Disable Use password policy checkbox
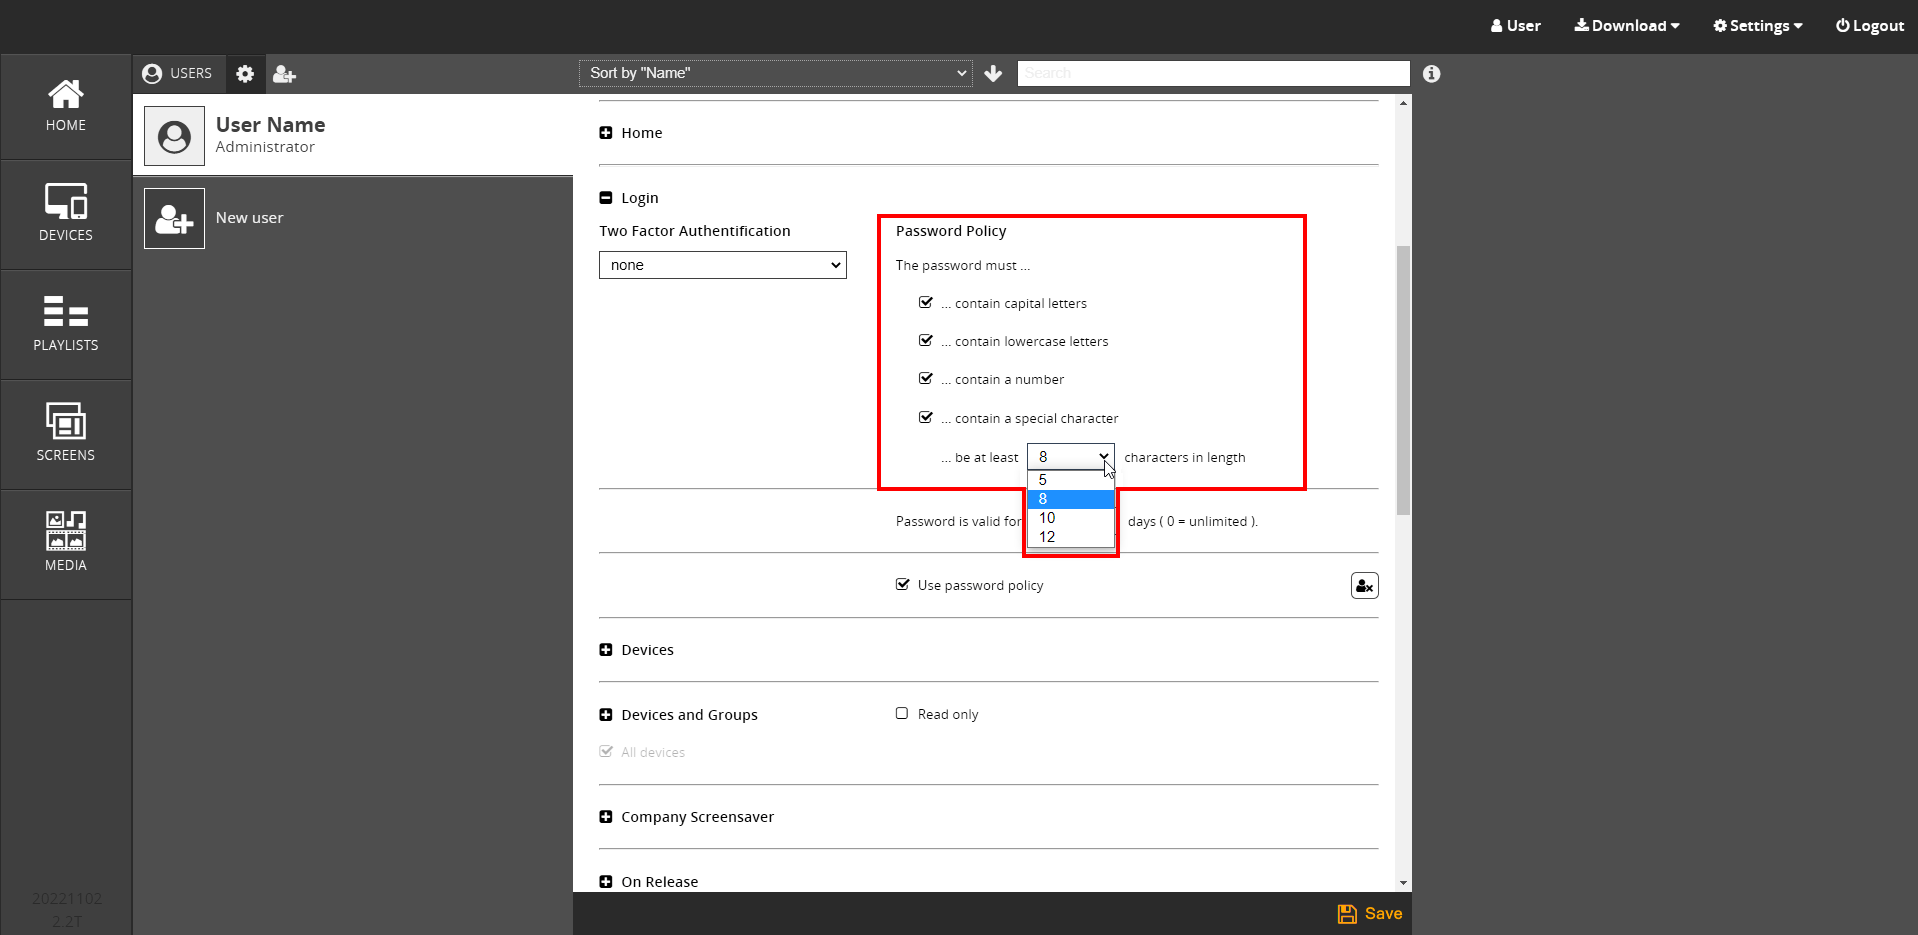The width and height of the screenshot is (1918, 935). [x=903, y=585]
